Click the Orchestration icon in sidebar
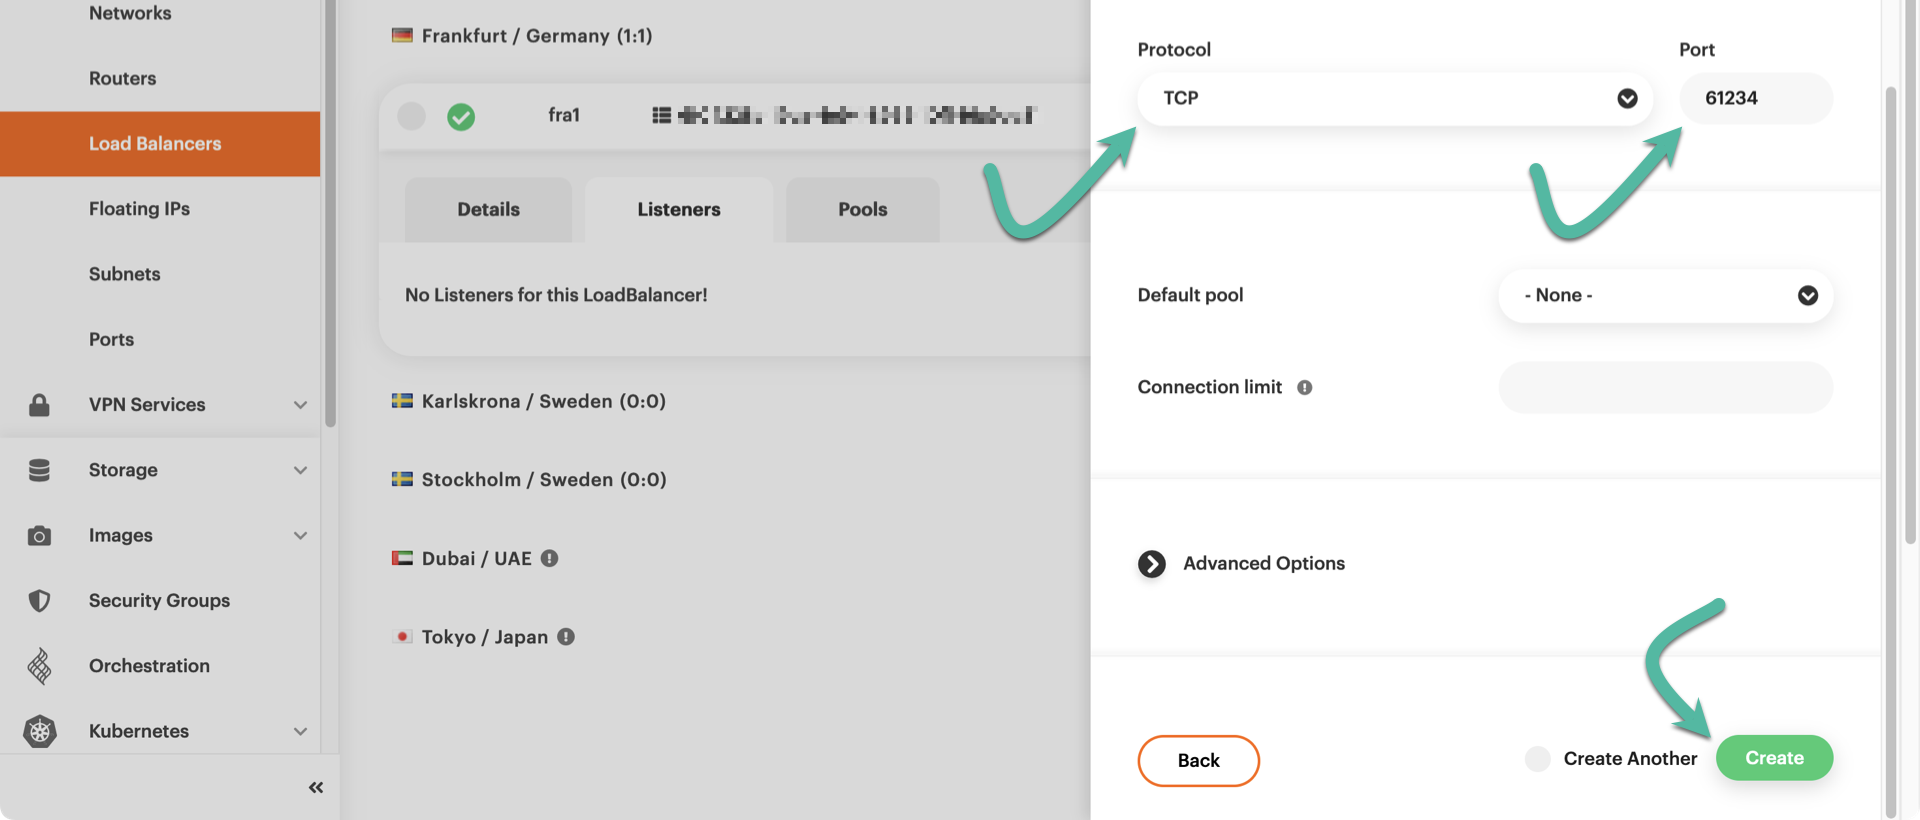 39,666
